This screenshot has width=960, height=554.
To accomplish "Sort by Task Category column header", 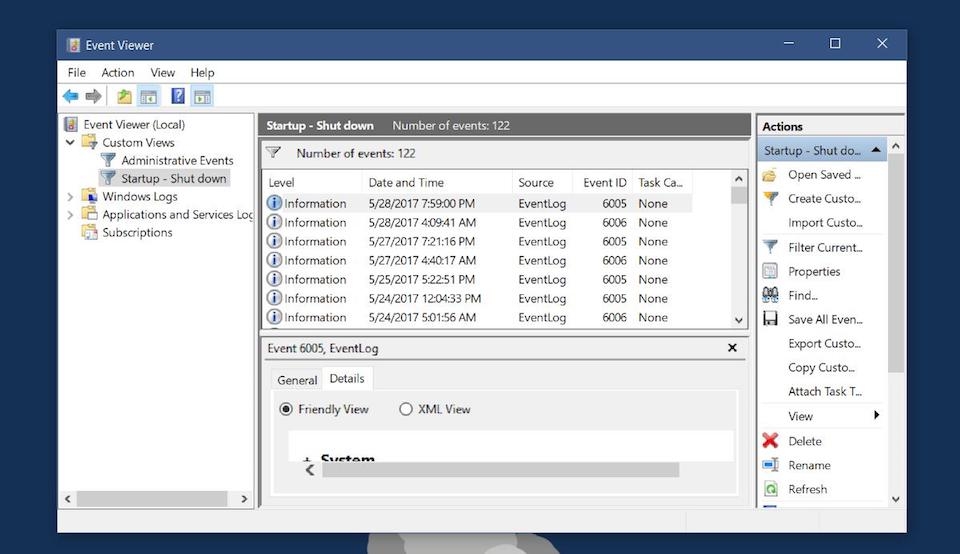I will [662, 182].
